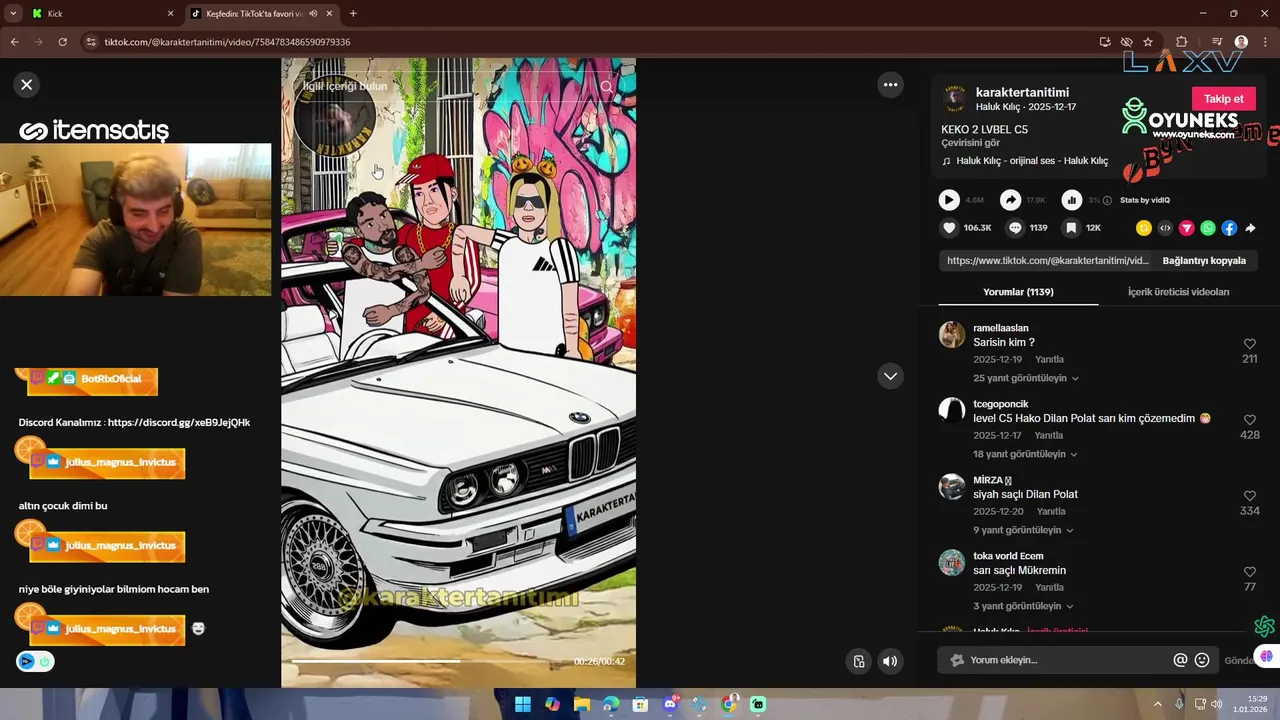Expand '25 yanıt görüntüleyin' replies
This screenshot has width=1280, height=720.
[1026, 378]
